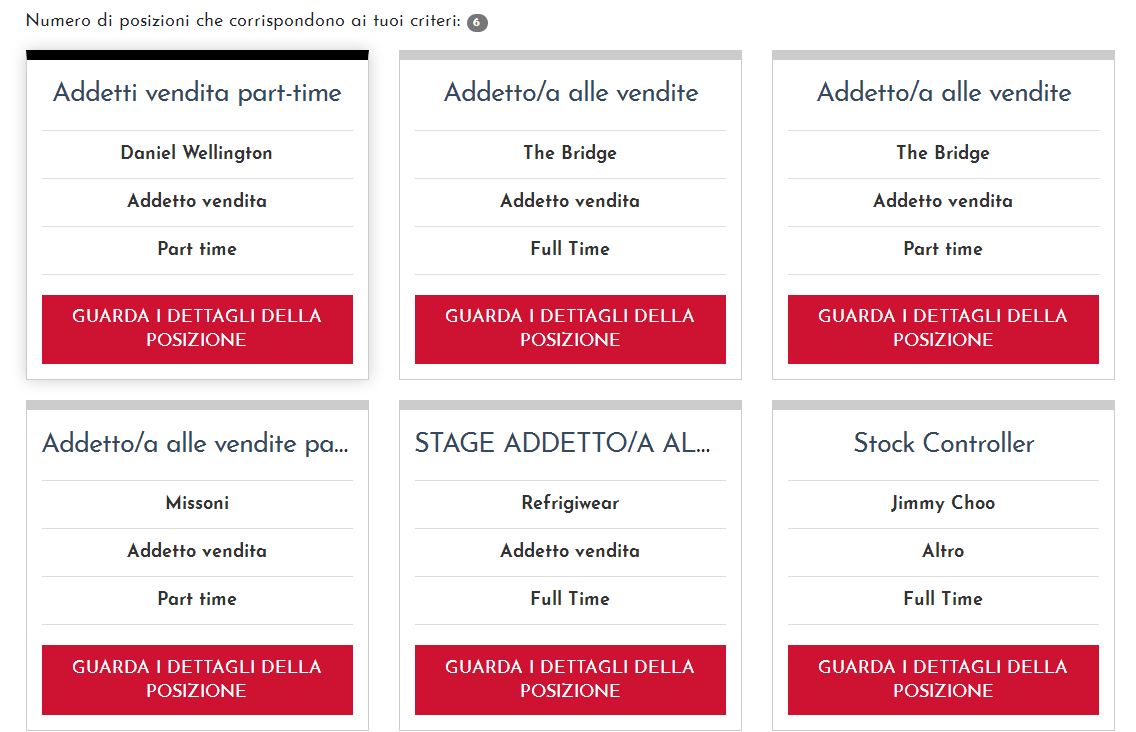
Task: Open details of The Bridge Part time position
Action: coord(943,328)
